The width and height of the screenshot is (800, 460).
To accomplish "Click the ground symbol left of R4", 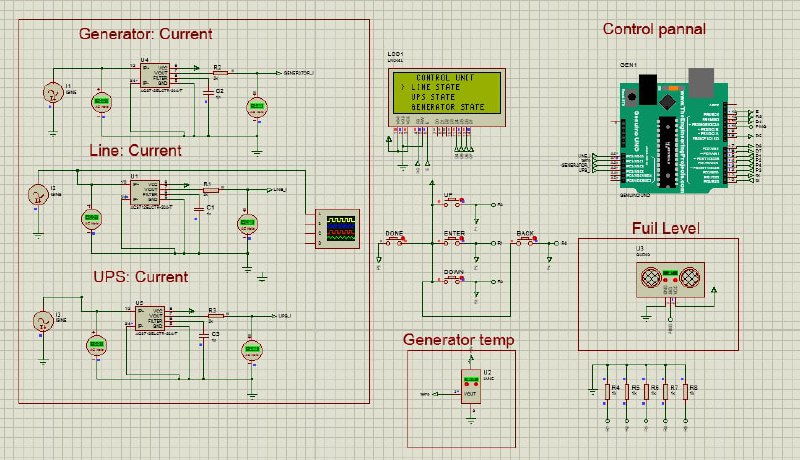I will [592, 392].
